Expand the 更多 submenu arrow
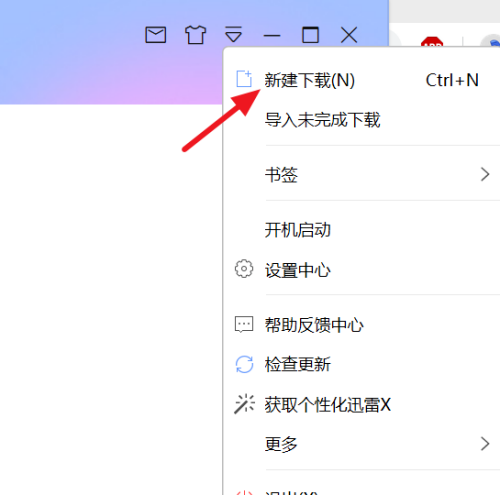500x495 pixels. (485, 444)
